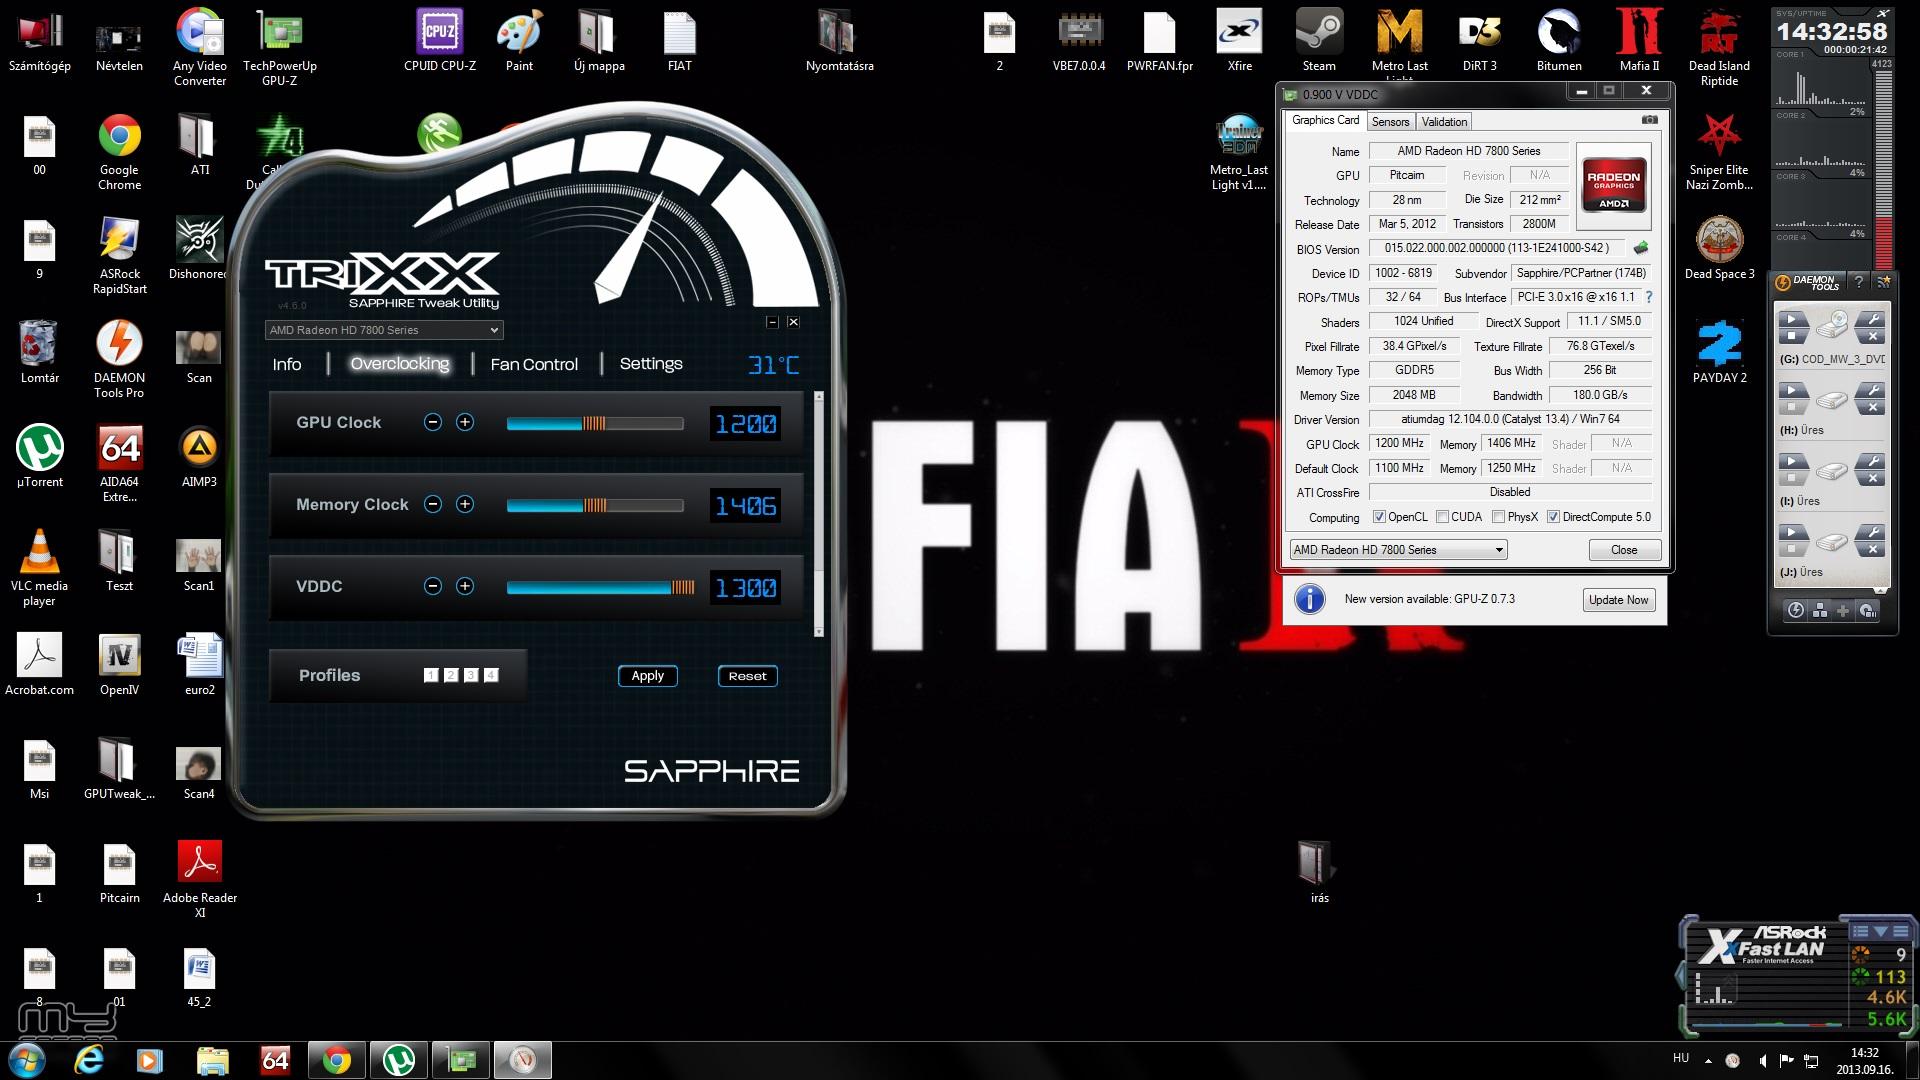Open GPU-Z card selection dropdown
1920x1080 pixels.
[x=1398, y=550]
